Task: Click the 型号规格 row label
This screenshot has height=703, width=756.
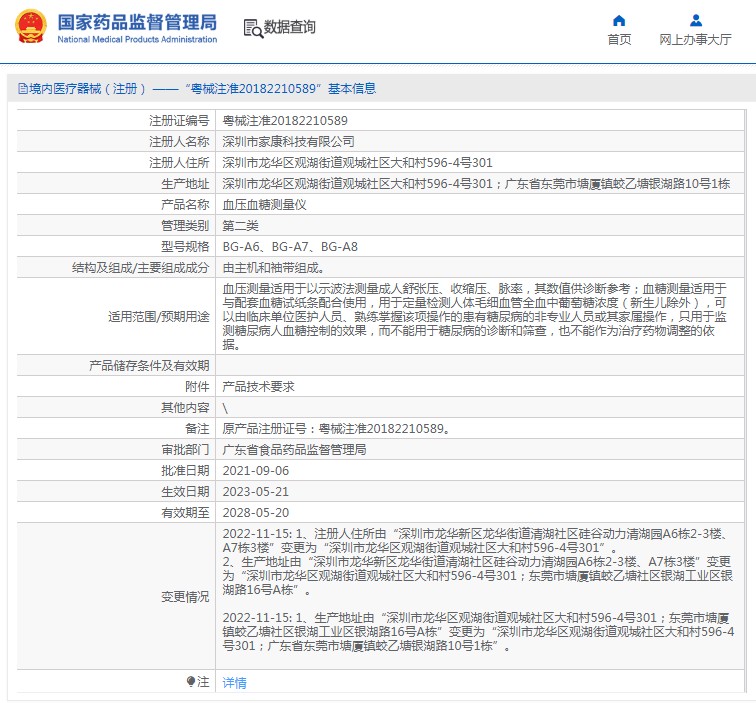Action: coord(185,247)
